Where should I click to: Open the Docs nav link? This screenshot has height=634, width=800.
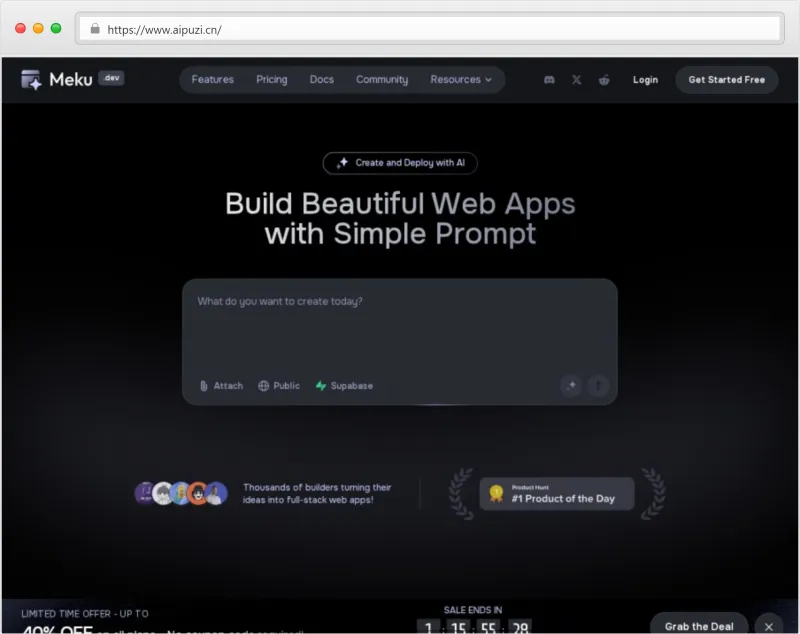pyautogui.click(x=321, y=80)
